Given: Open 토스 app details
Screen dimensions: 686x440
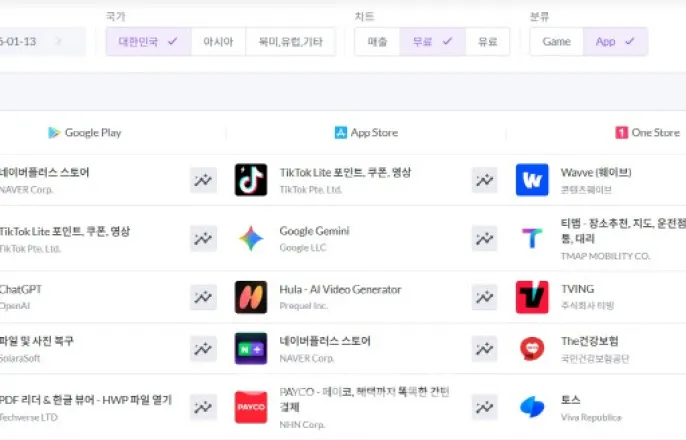Looking at the screenshot, I should 570,400.
